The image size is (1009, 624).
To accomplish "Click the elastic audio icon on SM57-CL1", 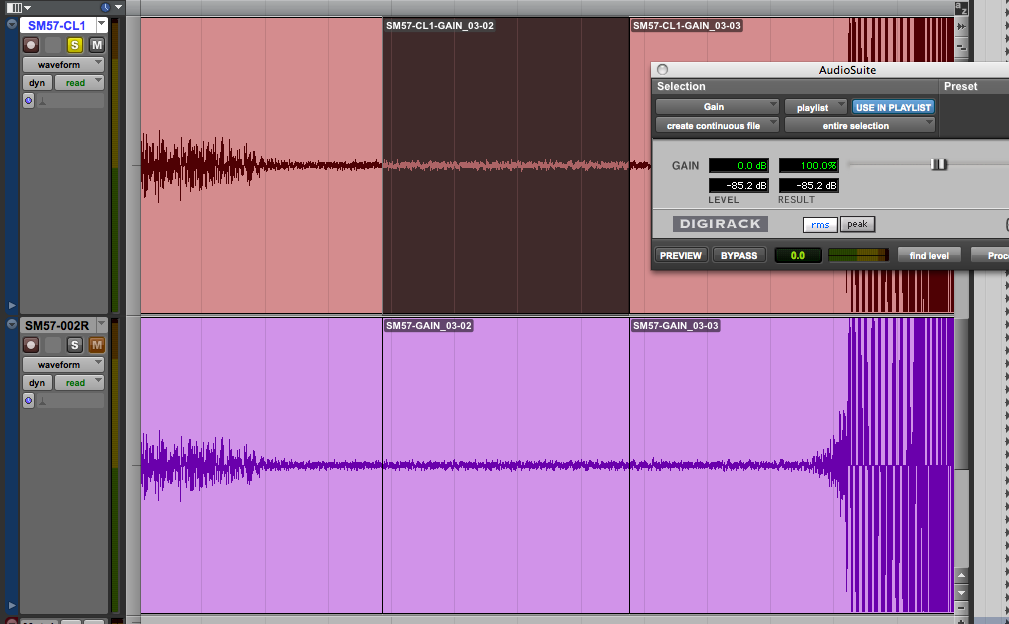I will 42,101.
